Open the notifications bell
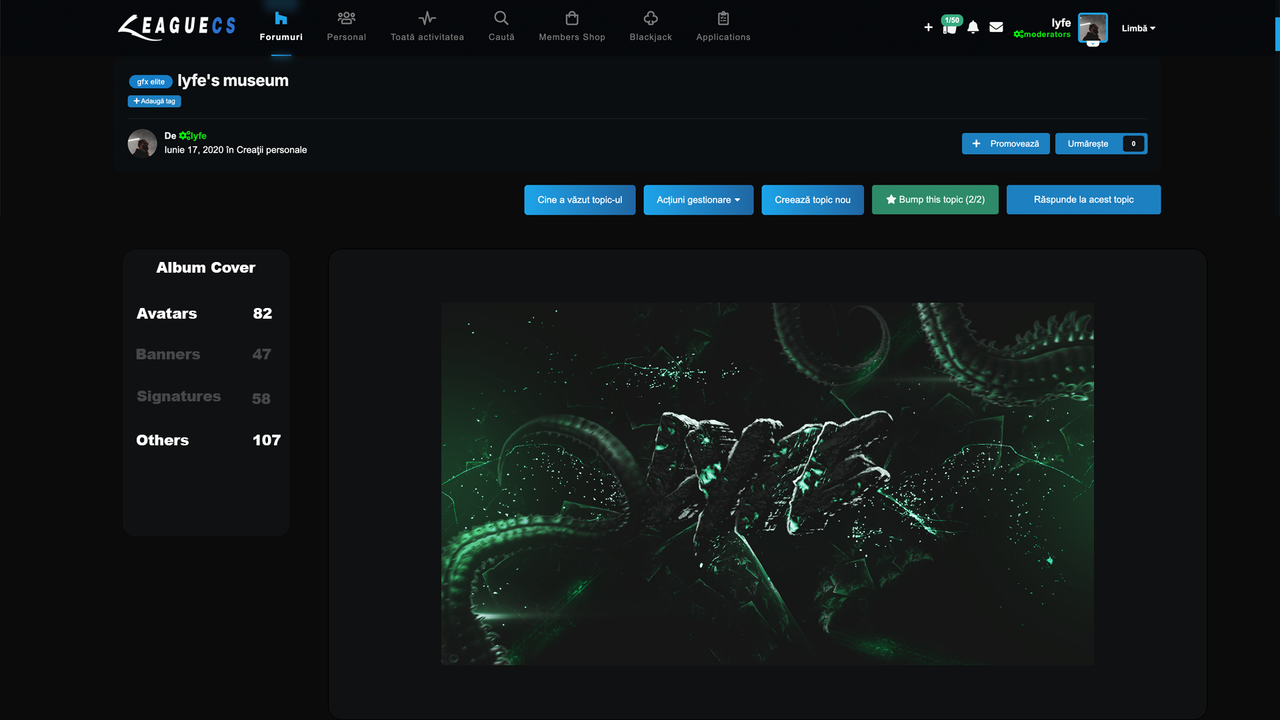The width and height of the screenshot is (1280, 720). [973, 28]
